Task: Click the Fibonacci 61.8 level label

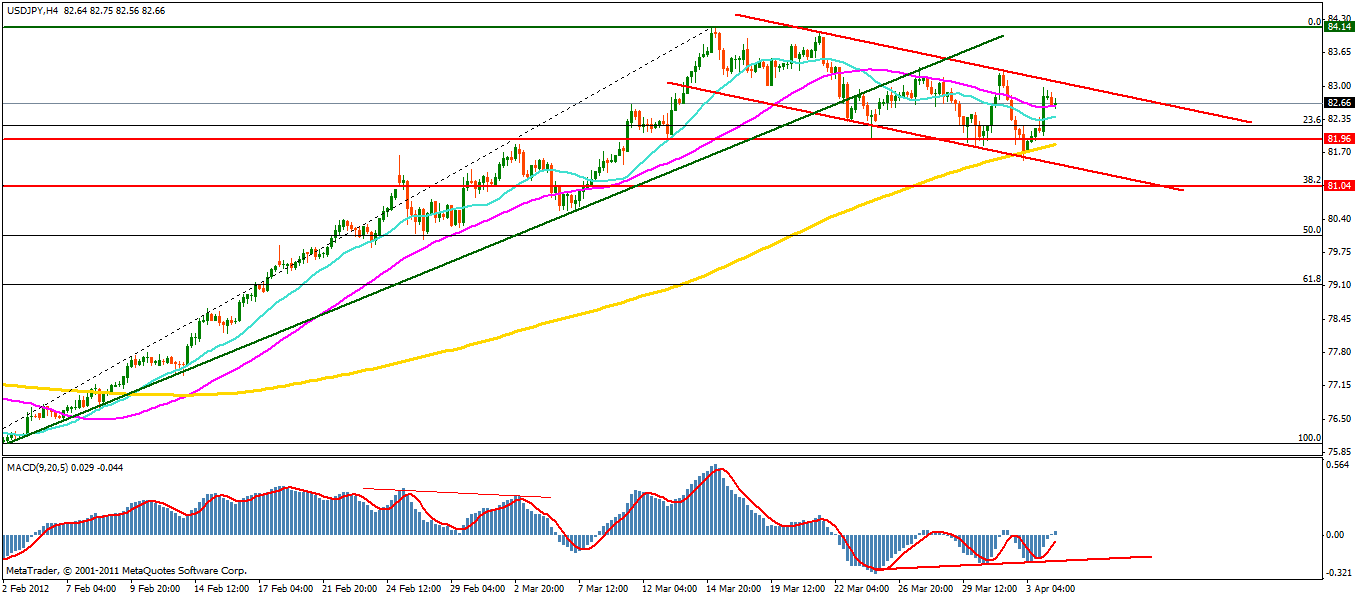Action: pos(1310,279)
